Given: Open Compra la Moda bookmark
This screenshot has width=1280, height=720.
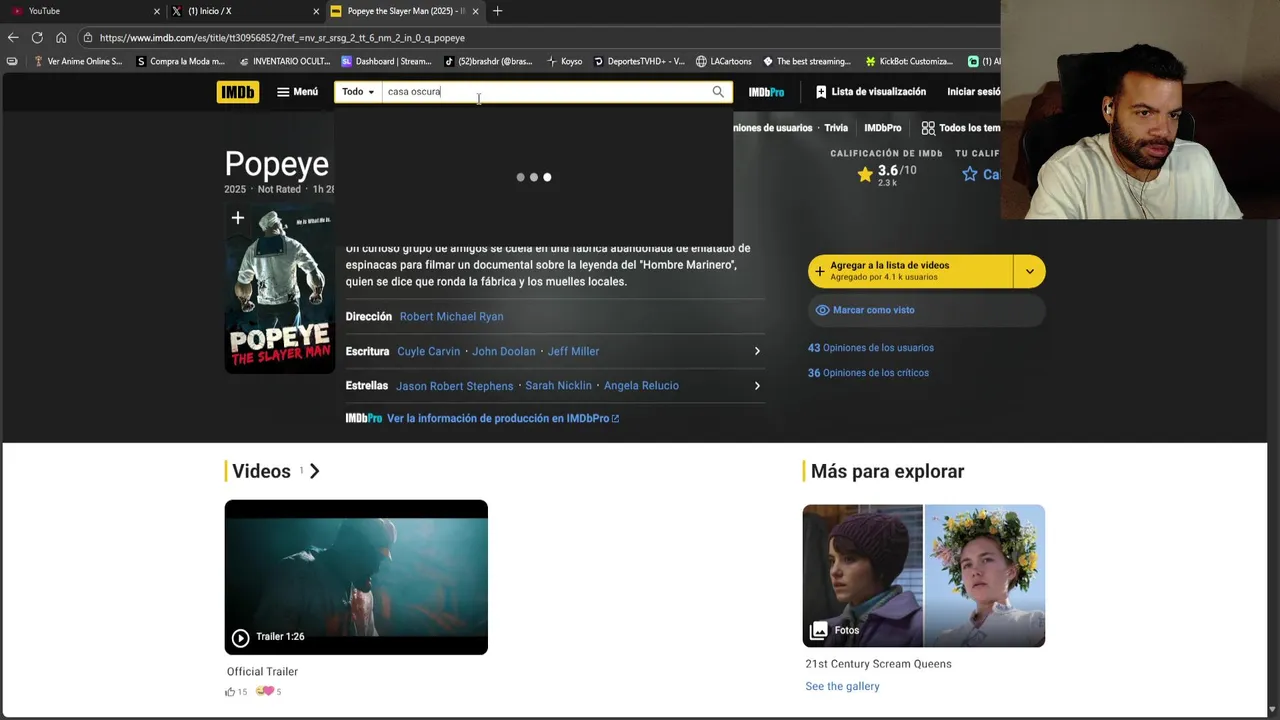Looking at the screenshot, I should pyautogui.click(x=181, y=62).
